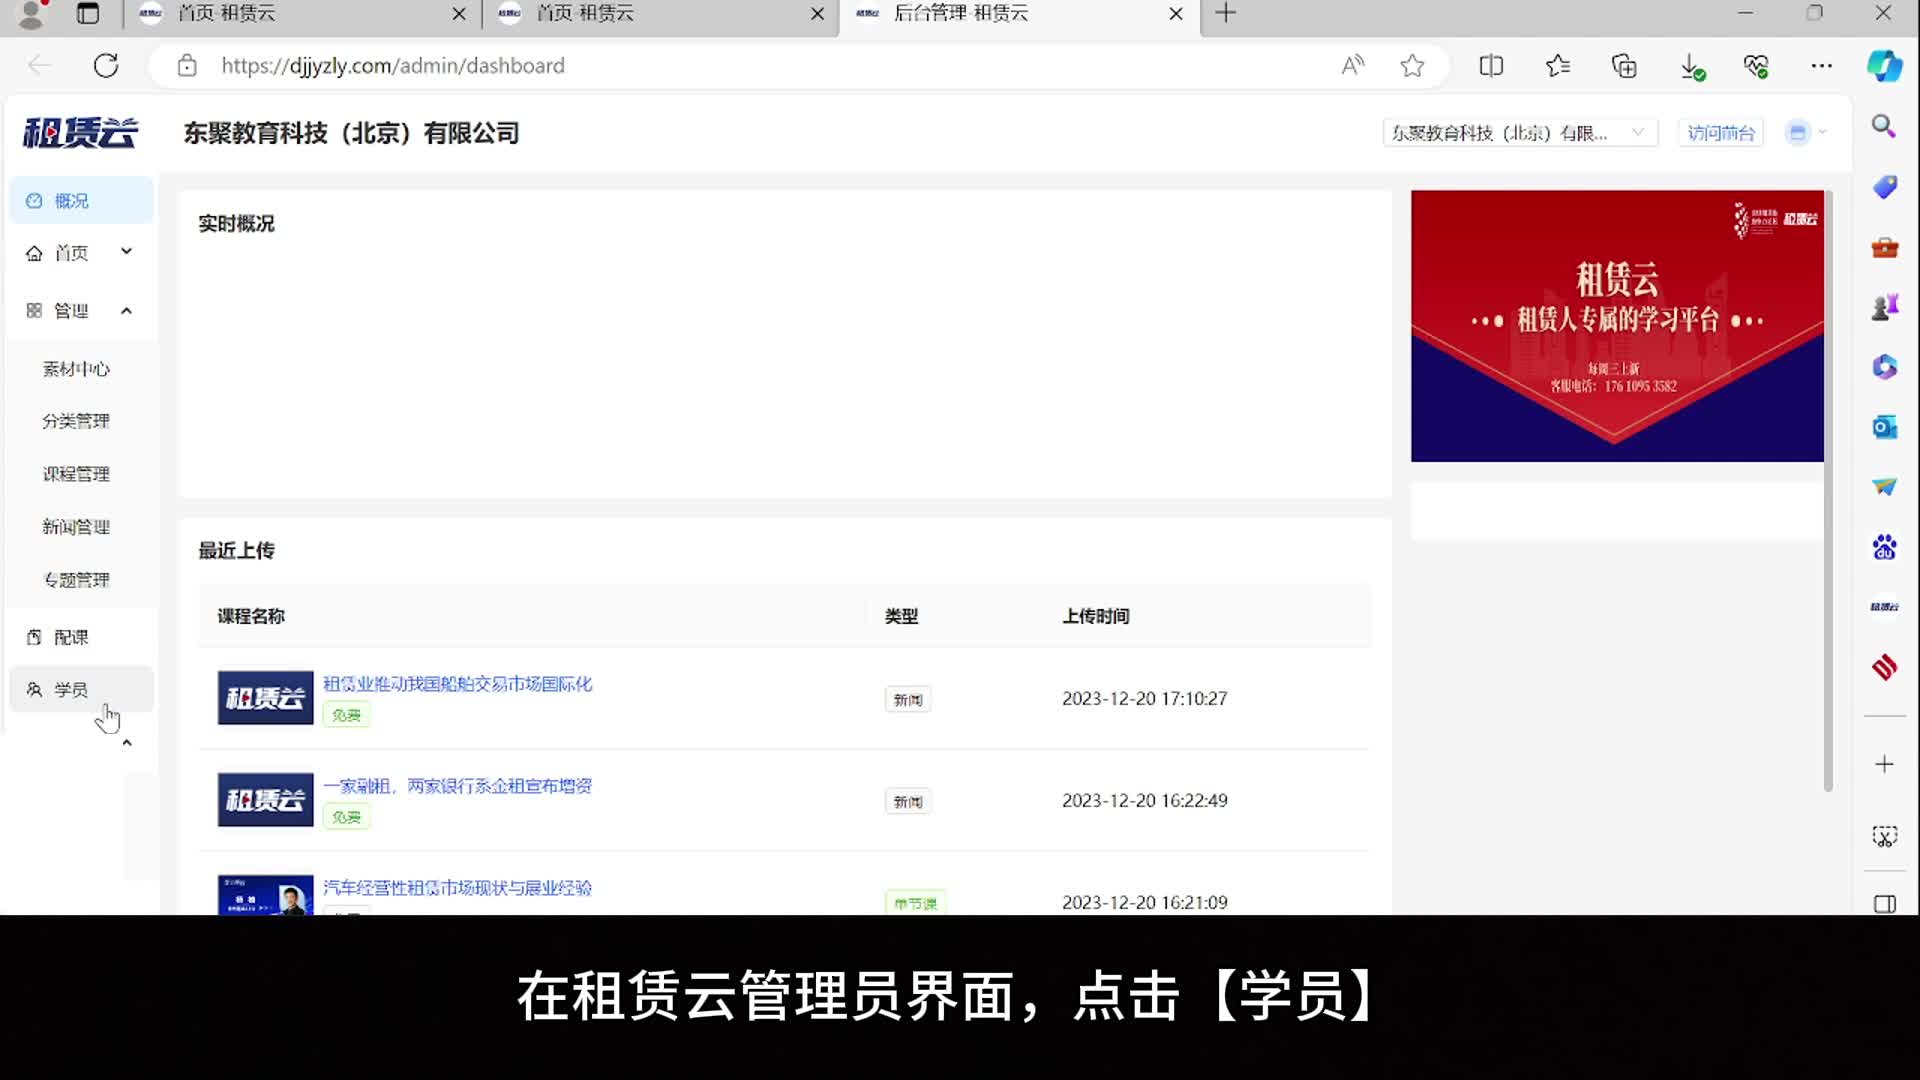Open 分类管理 in sidebar
Image resolution: width=1920 pixels, height=1080 pixels.
(x=76, y=421)
